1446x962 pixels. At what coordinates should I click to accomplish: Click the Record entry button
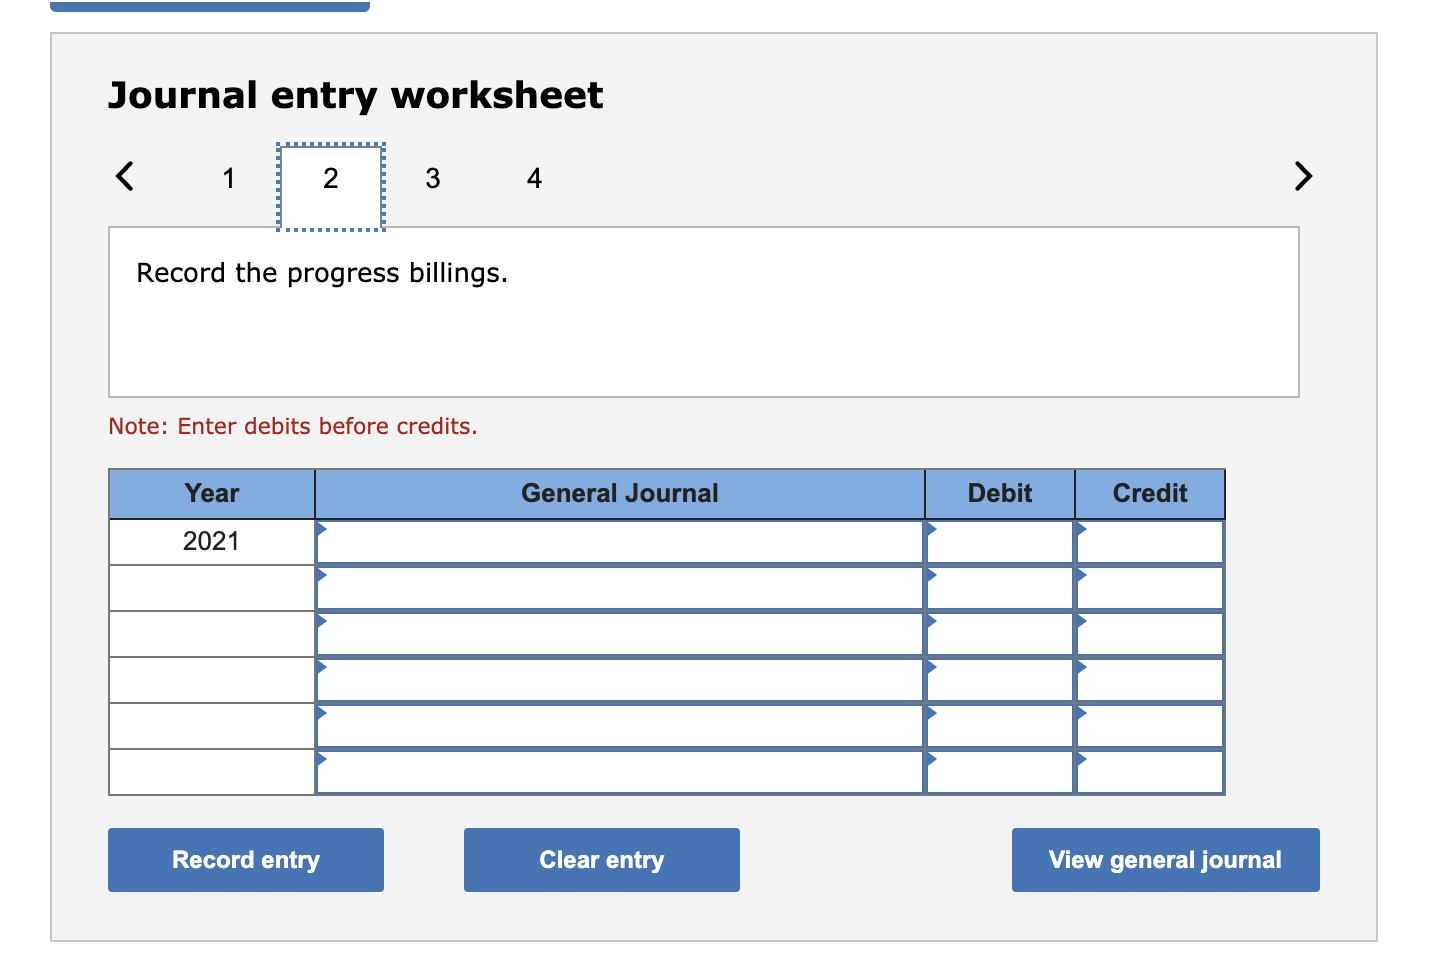[245, 859]
